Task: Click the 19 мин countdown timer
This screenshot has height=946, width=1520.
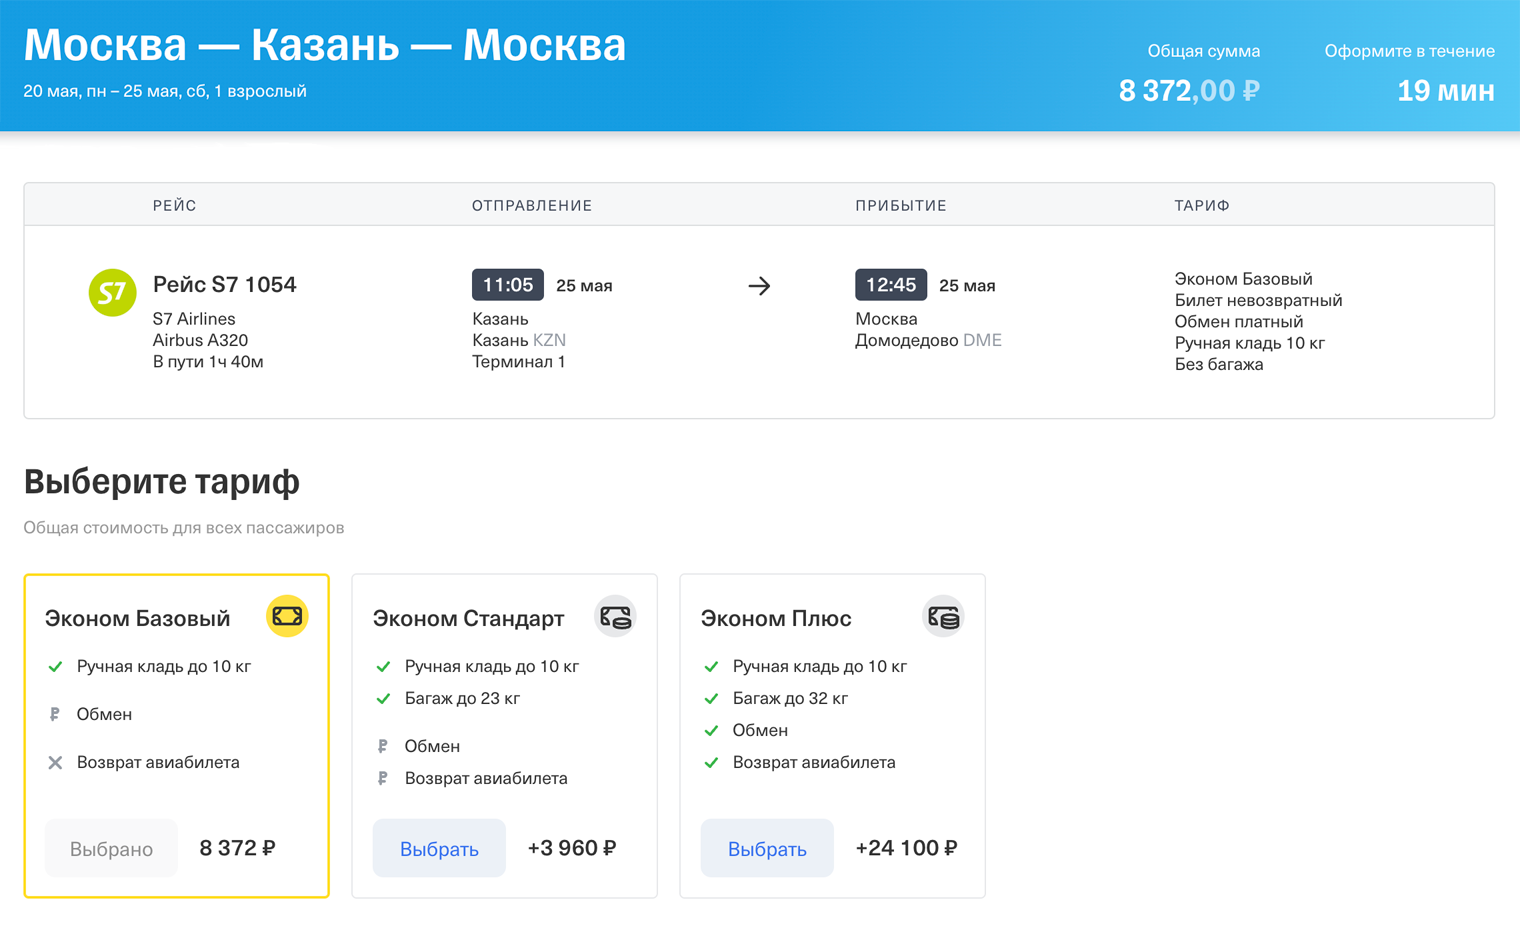Action: pyautogui.click(x=1446, y=91)
